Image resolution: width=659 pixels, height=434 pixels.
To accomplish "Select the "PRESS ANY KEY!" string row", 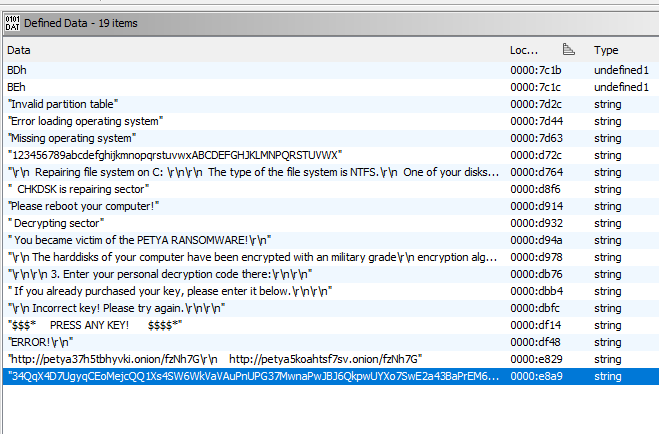I will coord(95,325).
